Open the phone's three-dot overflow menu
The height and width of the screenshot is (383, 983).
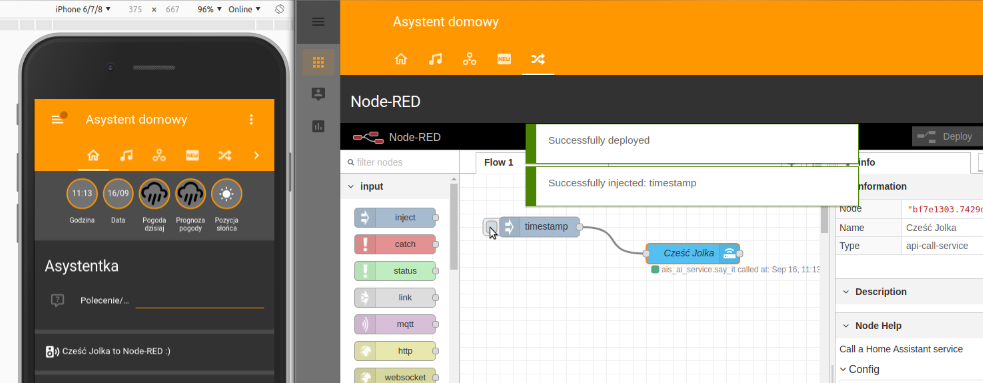click(x=251, y=119)
